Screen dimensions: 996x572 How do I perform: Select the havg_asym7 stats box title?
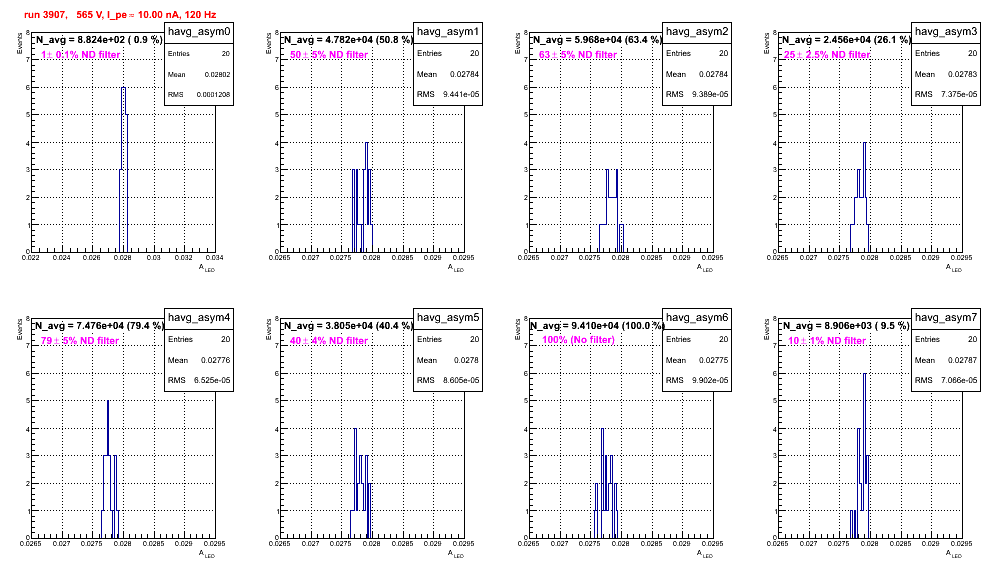click(x=946, y=318)
